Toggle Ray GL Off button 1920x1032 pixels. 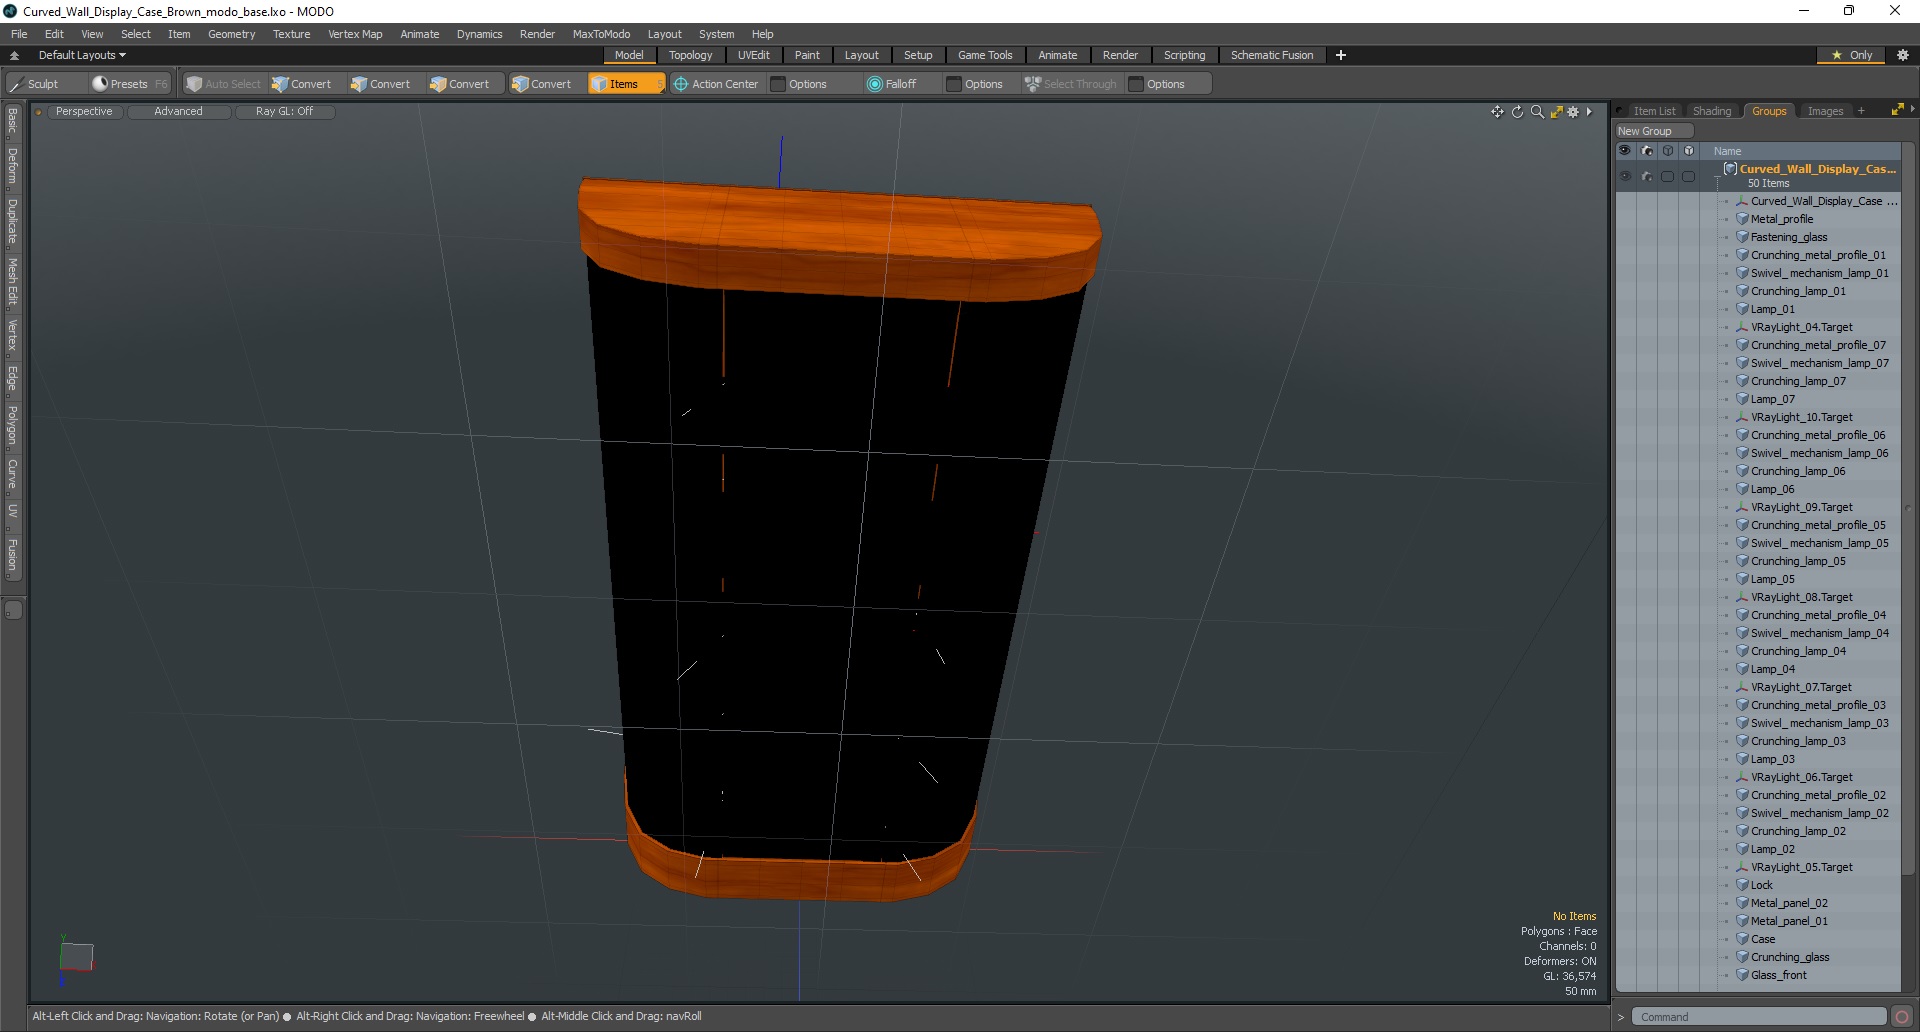point(284,112)
